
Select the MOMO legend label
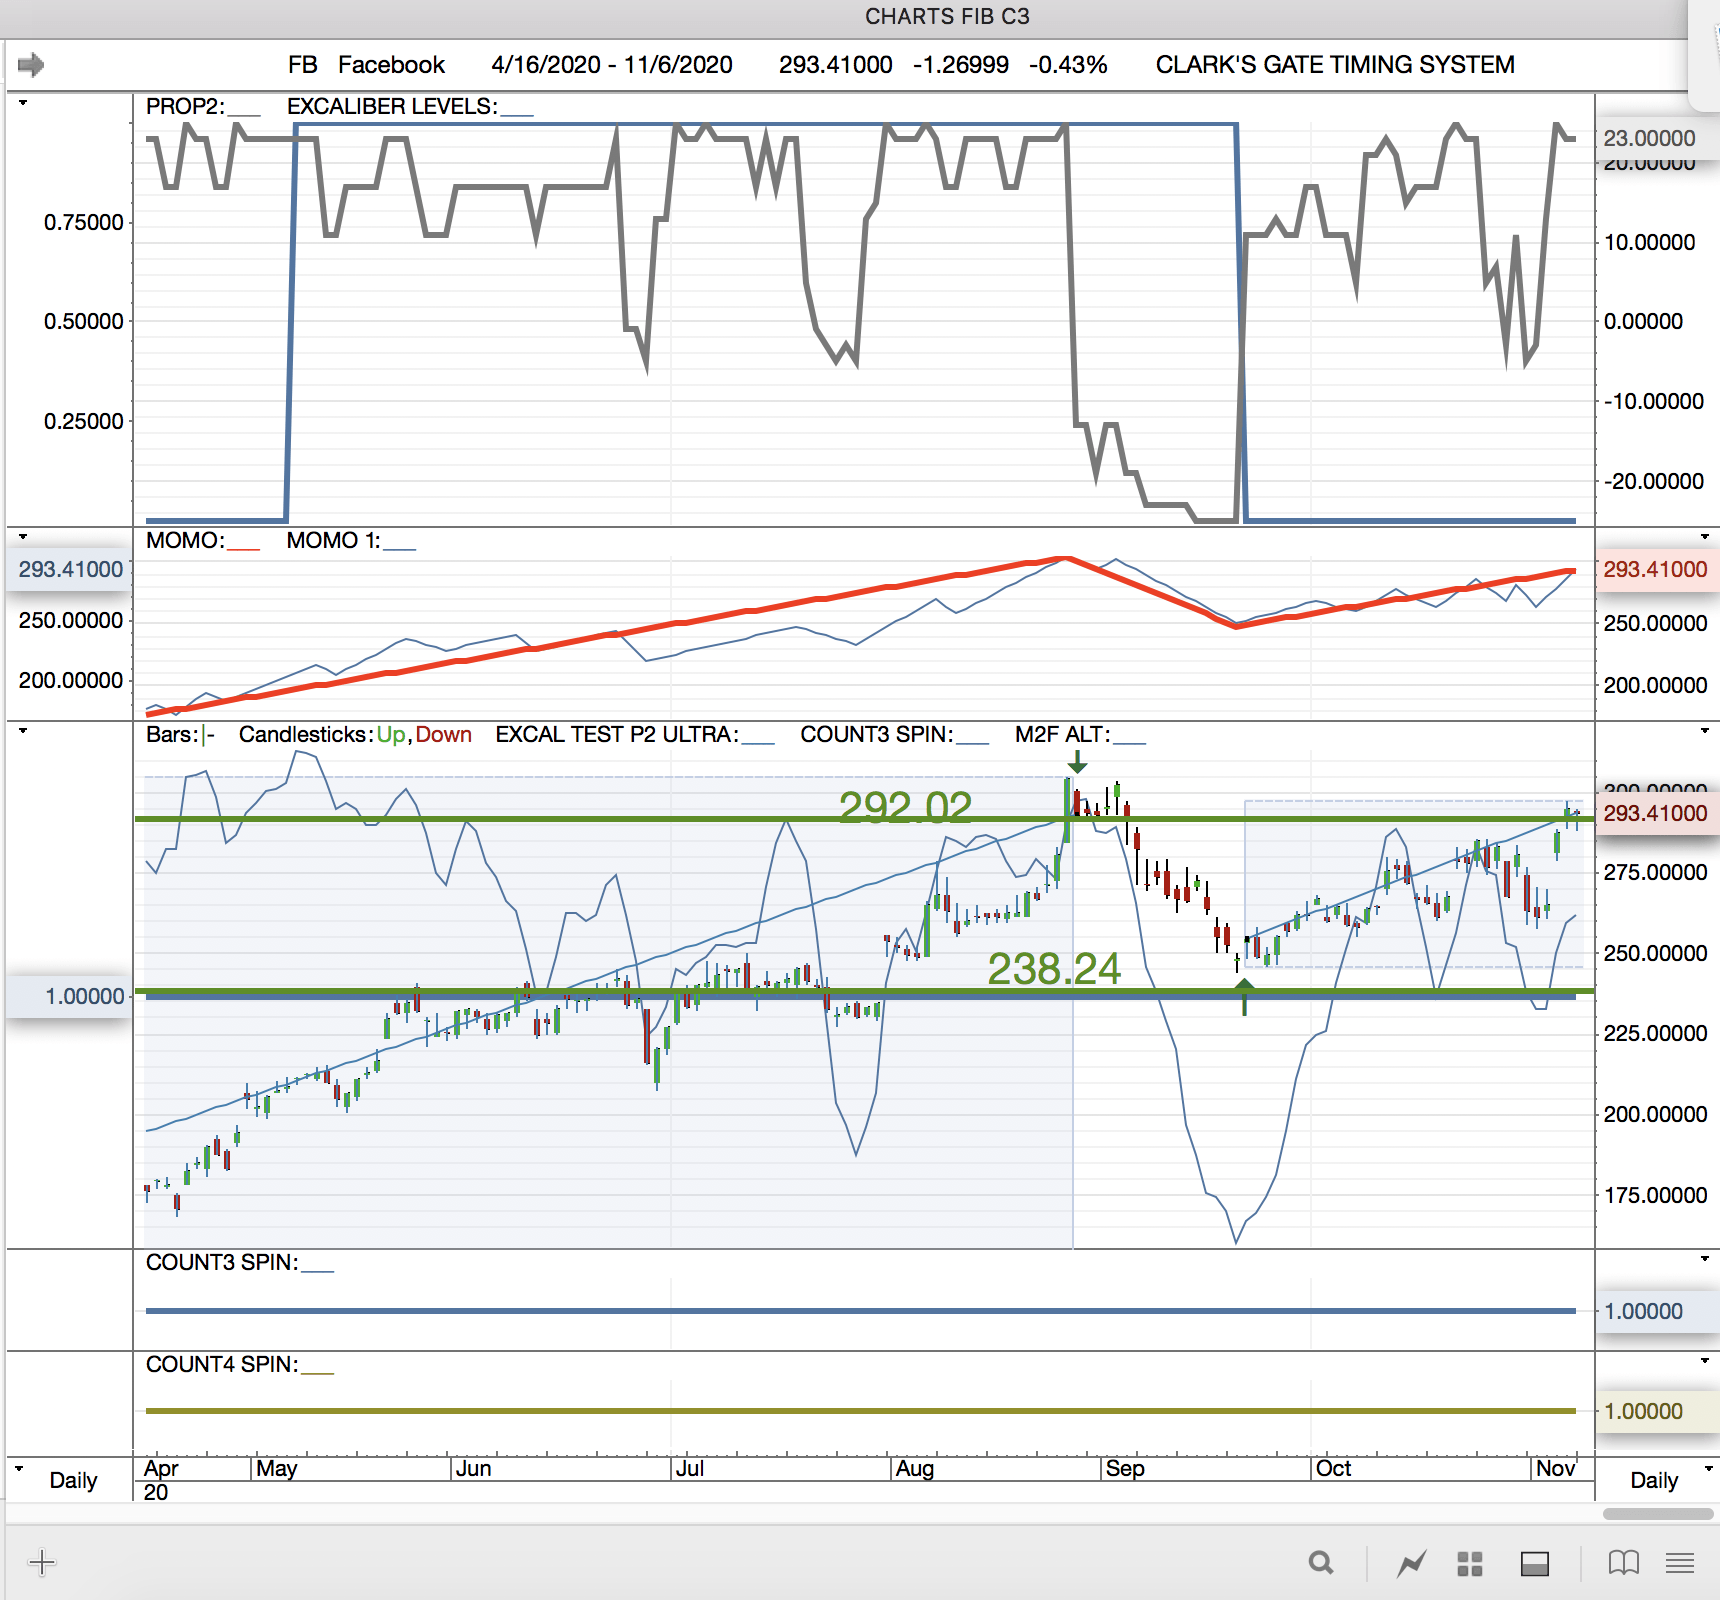pyautogui.click(x=186, y=540)
